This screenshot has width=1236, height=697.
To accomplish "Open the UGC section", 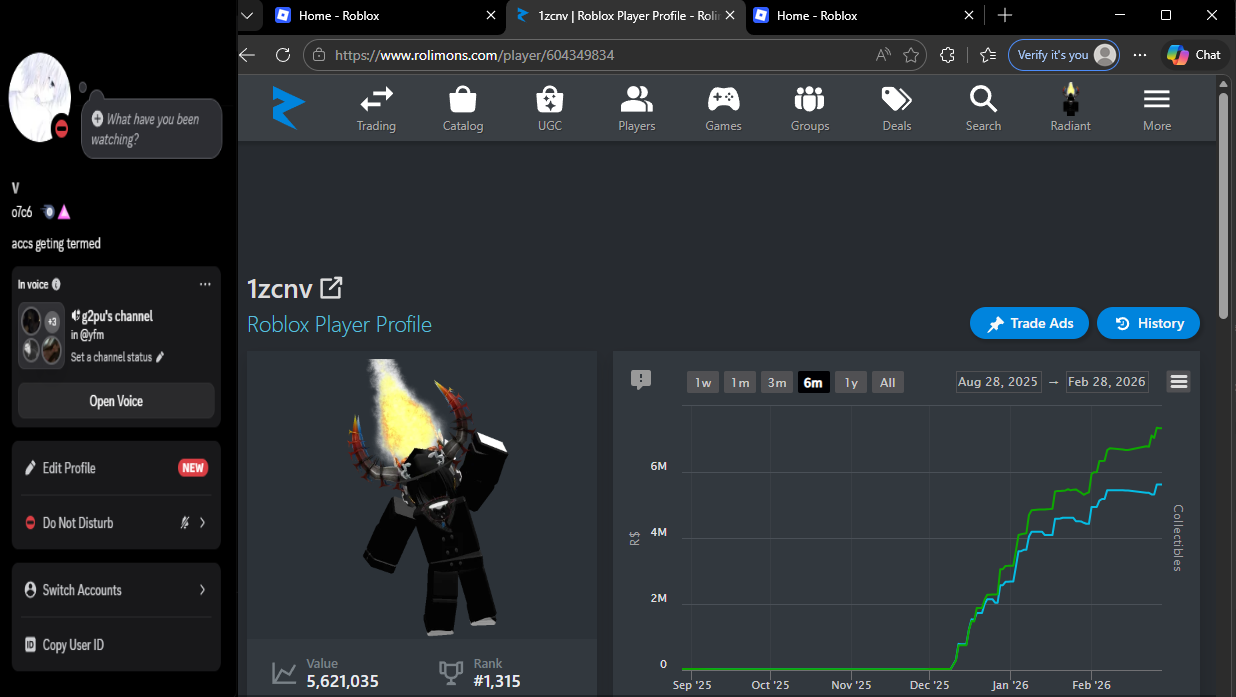I will tap(550, 108).
